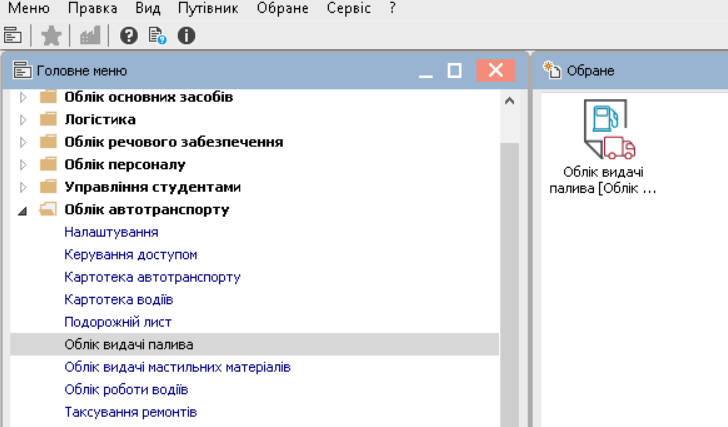Open the Вид menu
This screenshot has width=728, height=427.
(x=148, y=8)
